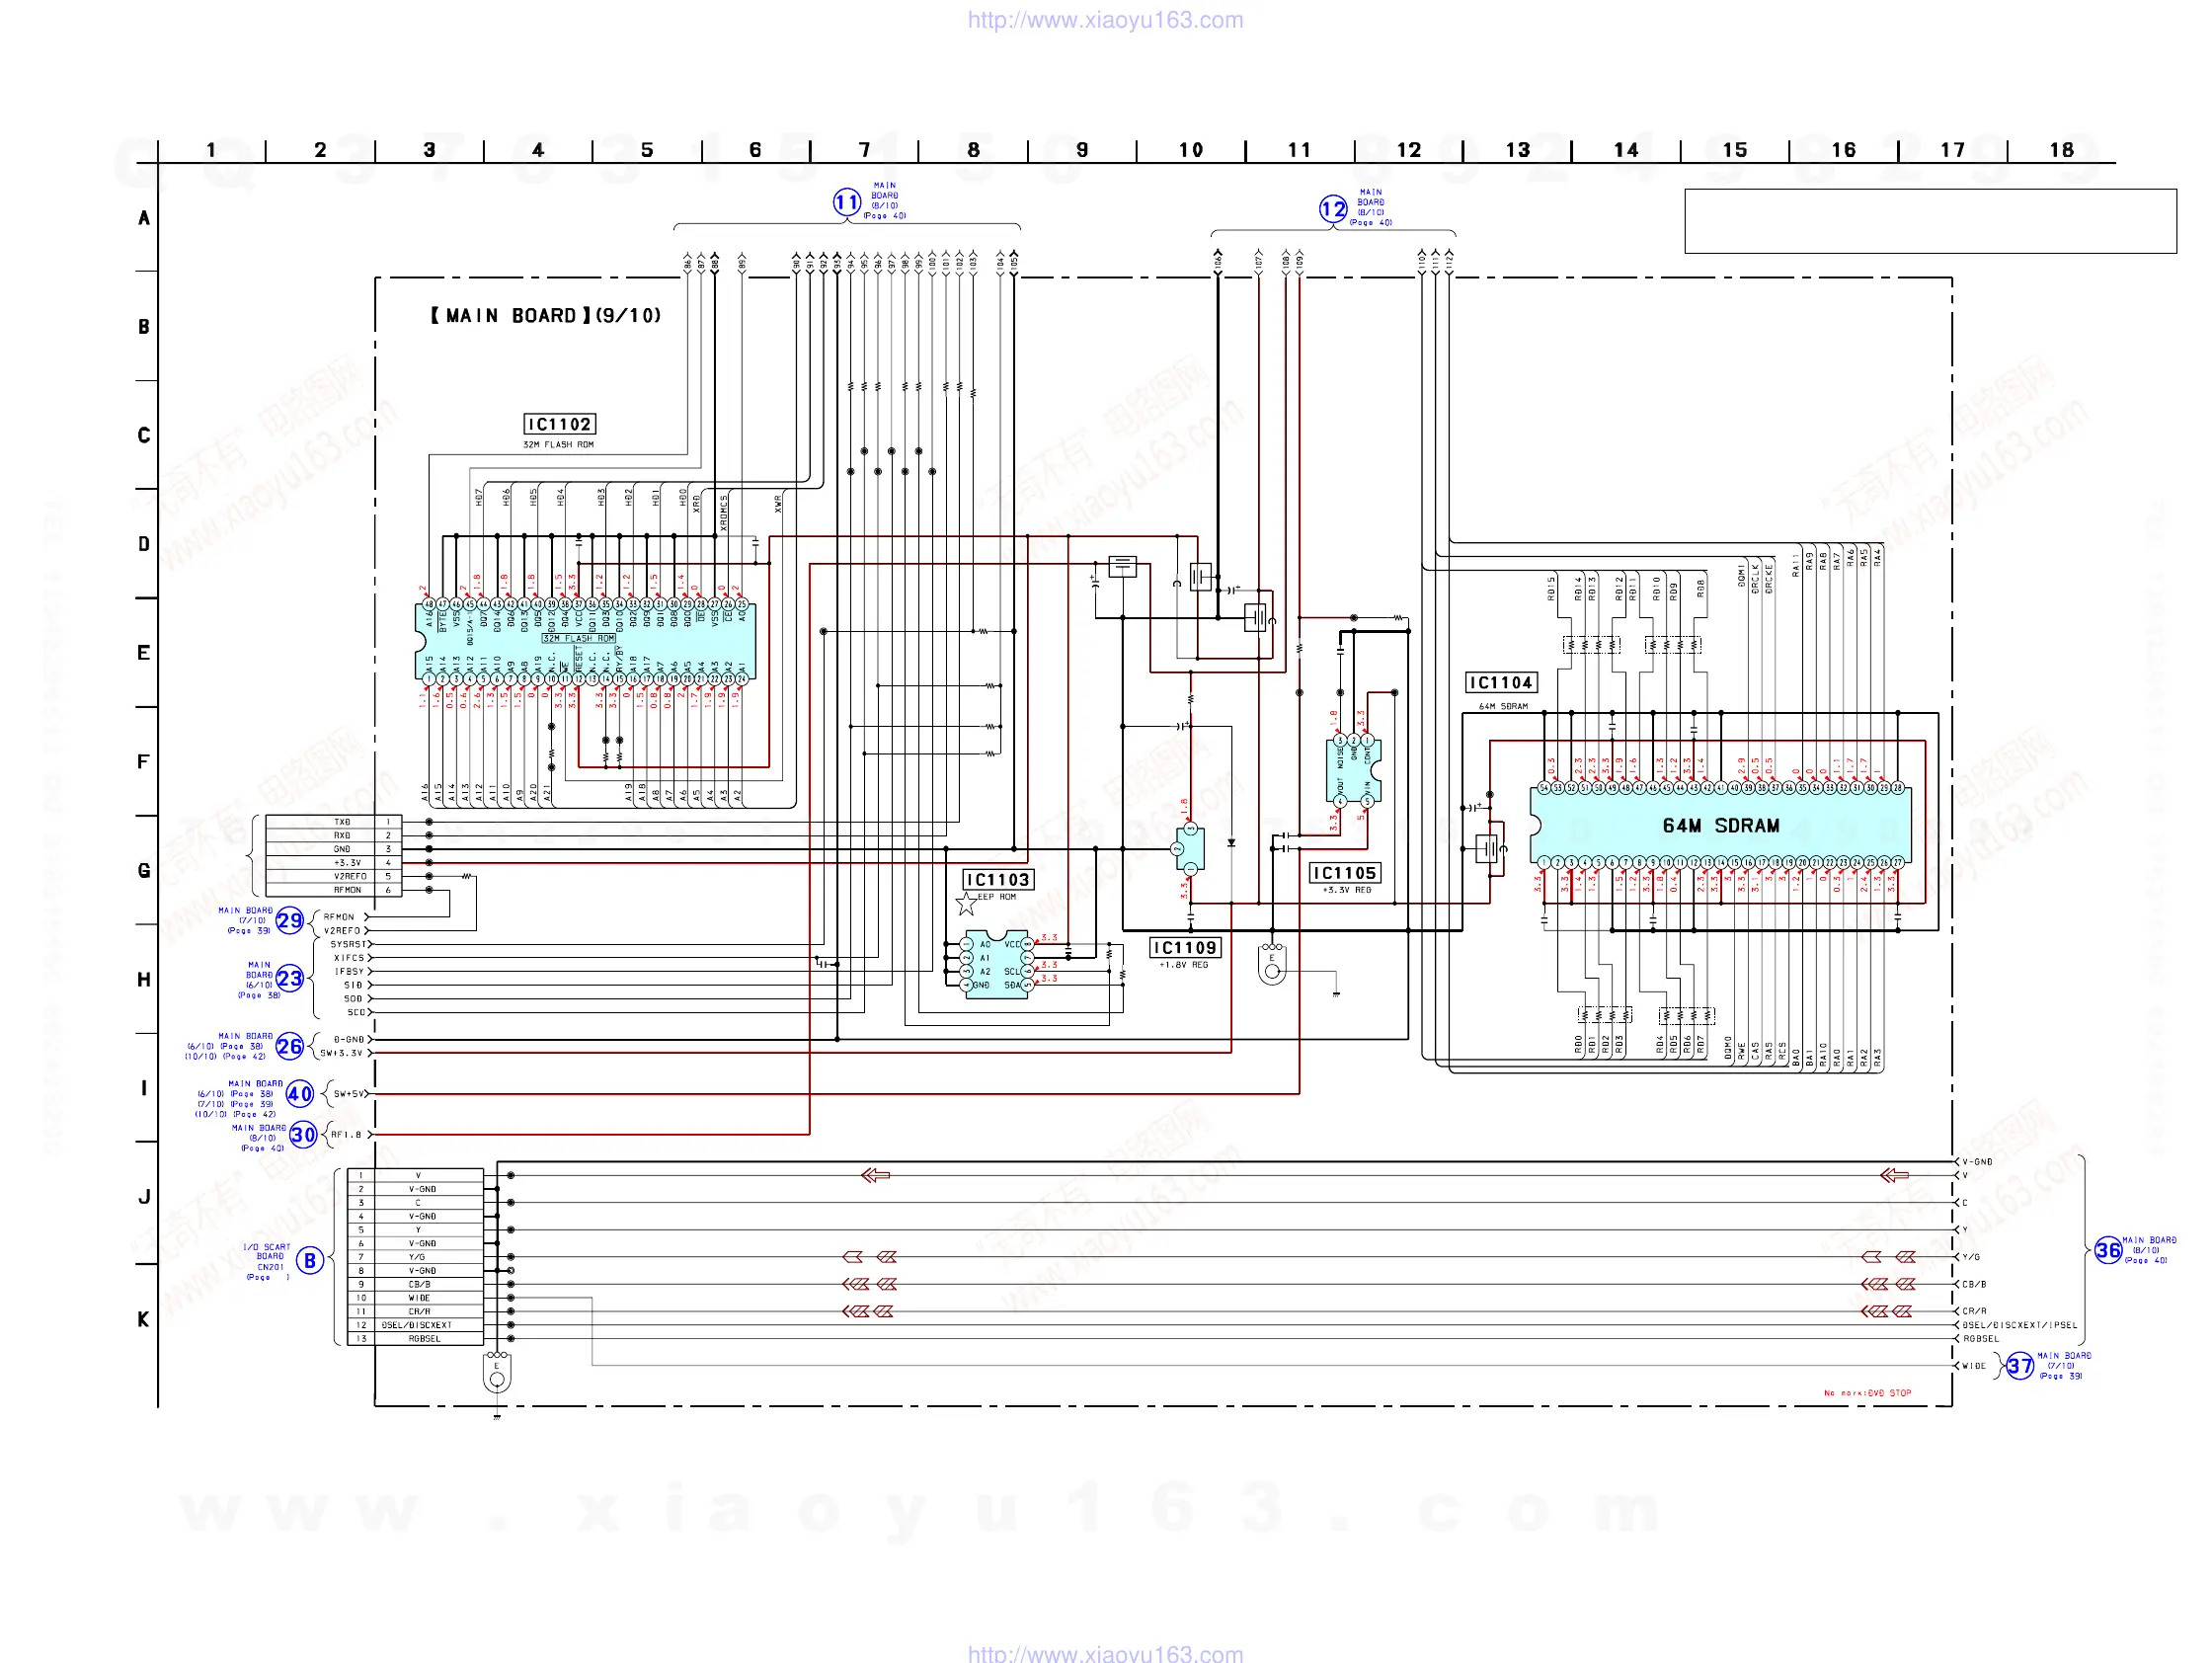Open the xiaoyu163.com link at top

[x=1105, y=20]
